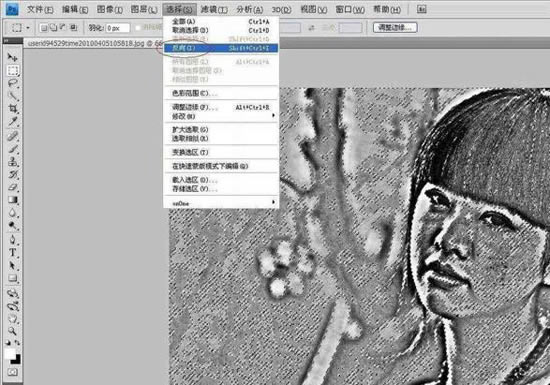The width and height of the screenshot is (550, 385).
Task: Click the Photoshop application logo icon
Action: pos(13,9)
